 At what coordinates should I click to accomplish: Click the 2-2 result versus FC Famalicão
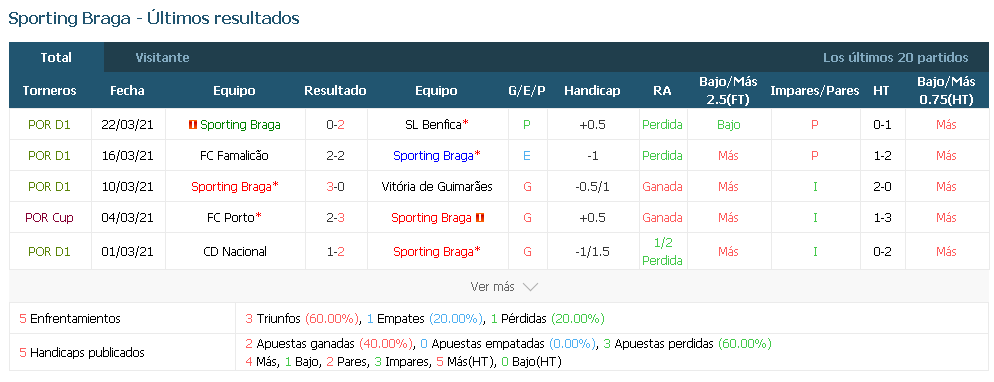click(x=335, y=156)
